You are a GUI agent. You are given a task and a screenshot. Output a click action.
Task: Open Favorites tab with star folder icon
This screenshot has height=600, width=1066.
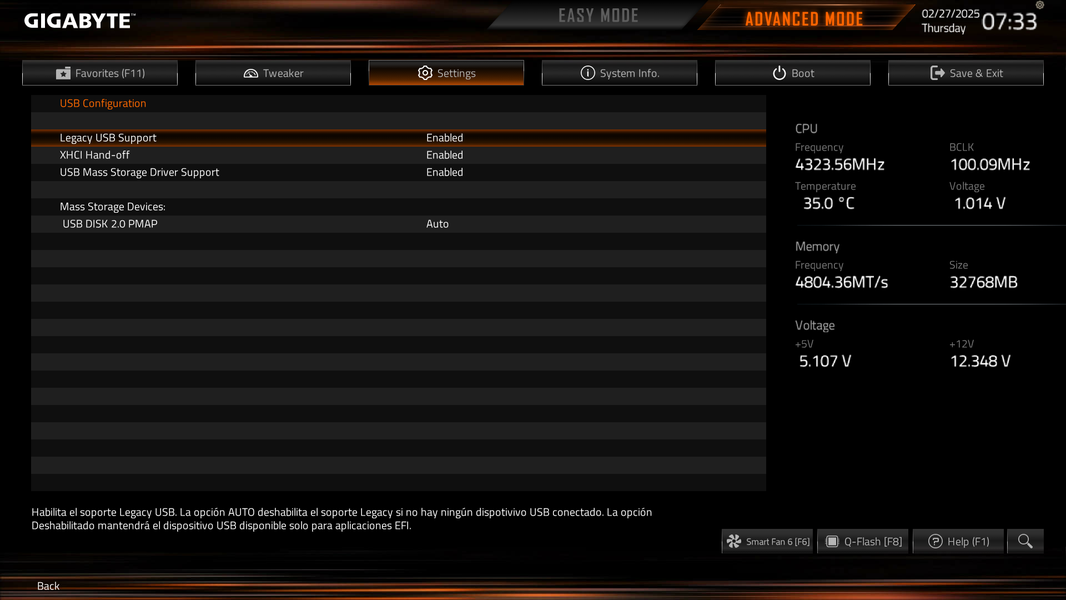pyautogui.click(x=100, y=73)
